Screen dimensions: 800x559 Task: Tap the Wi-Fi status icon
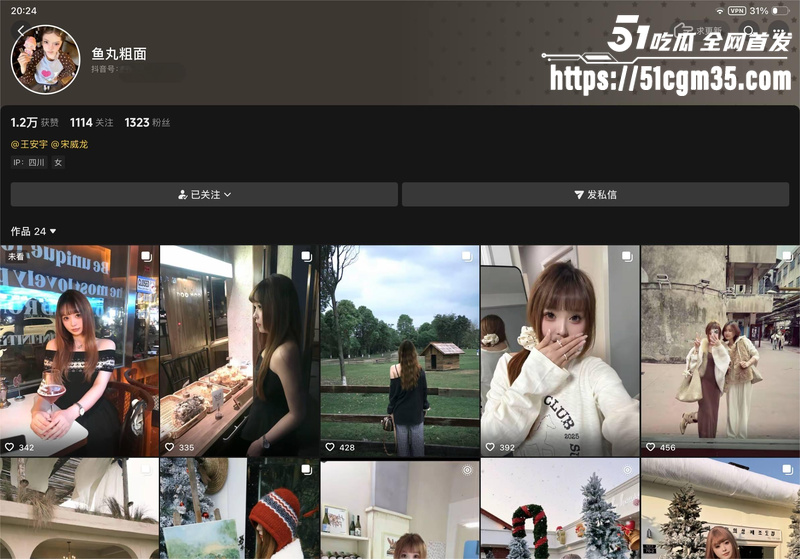(x=720, y=11)
